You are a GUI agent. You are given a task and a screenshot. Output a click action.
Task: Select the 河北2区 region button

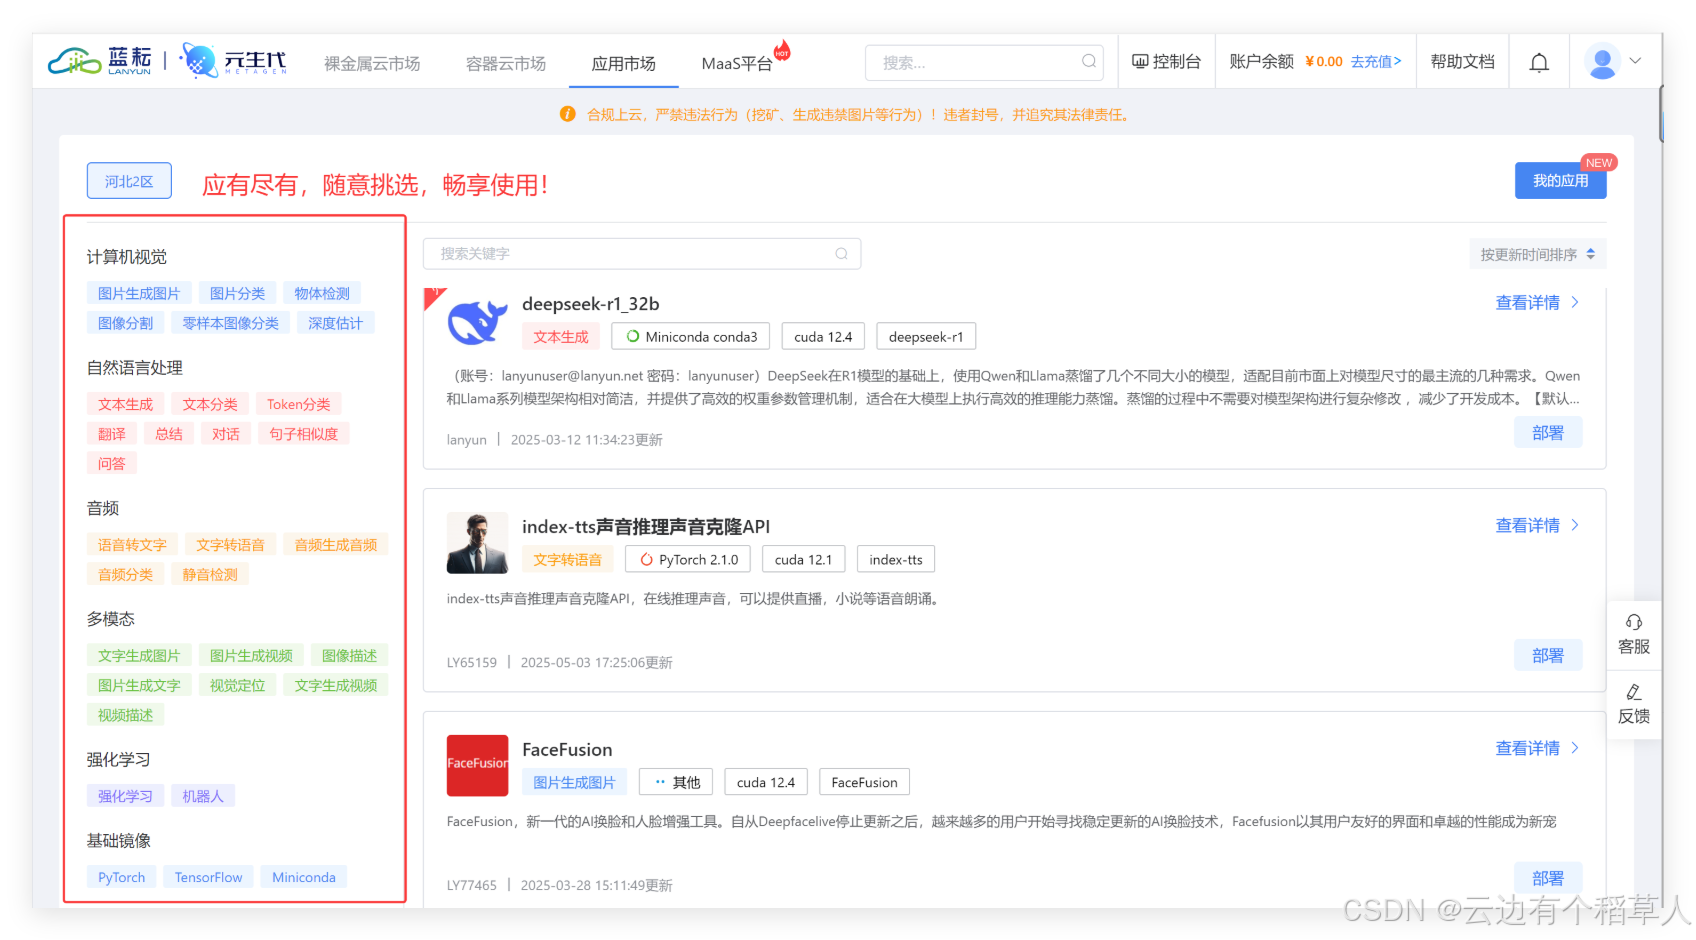tap(129, 181)
